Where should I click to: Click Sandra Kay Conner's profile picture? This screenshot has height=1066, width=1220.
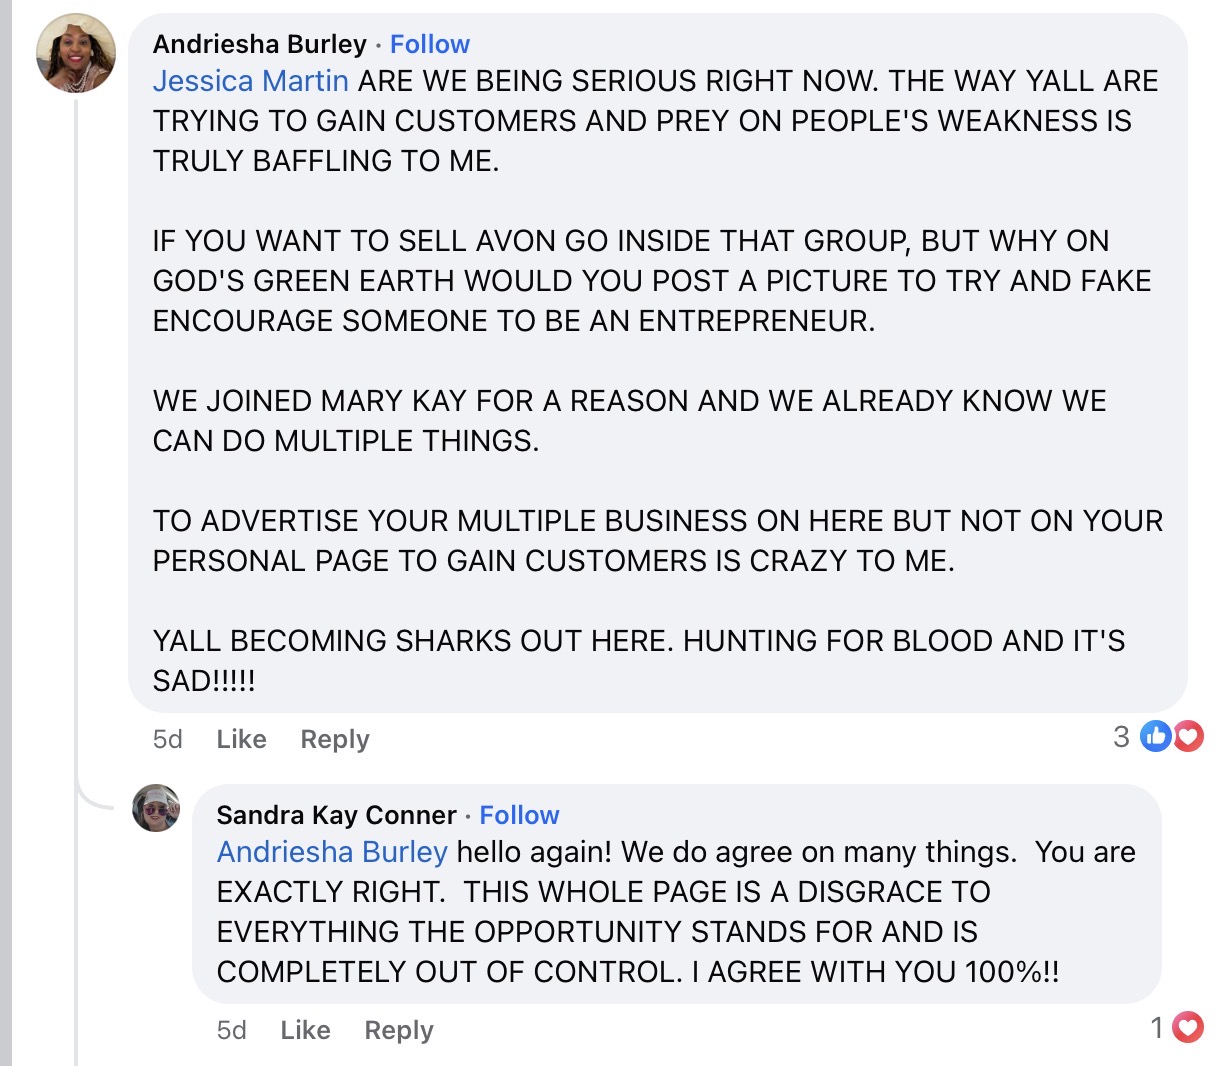(156, 808)
